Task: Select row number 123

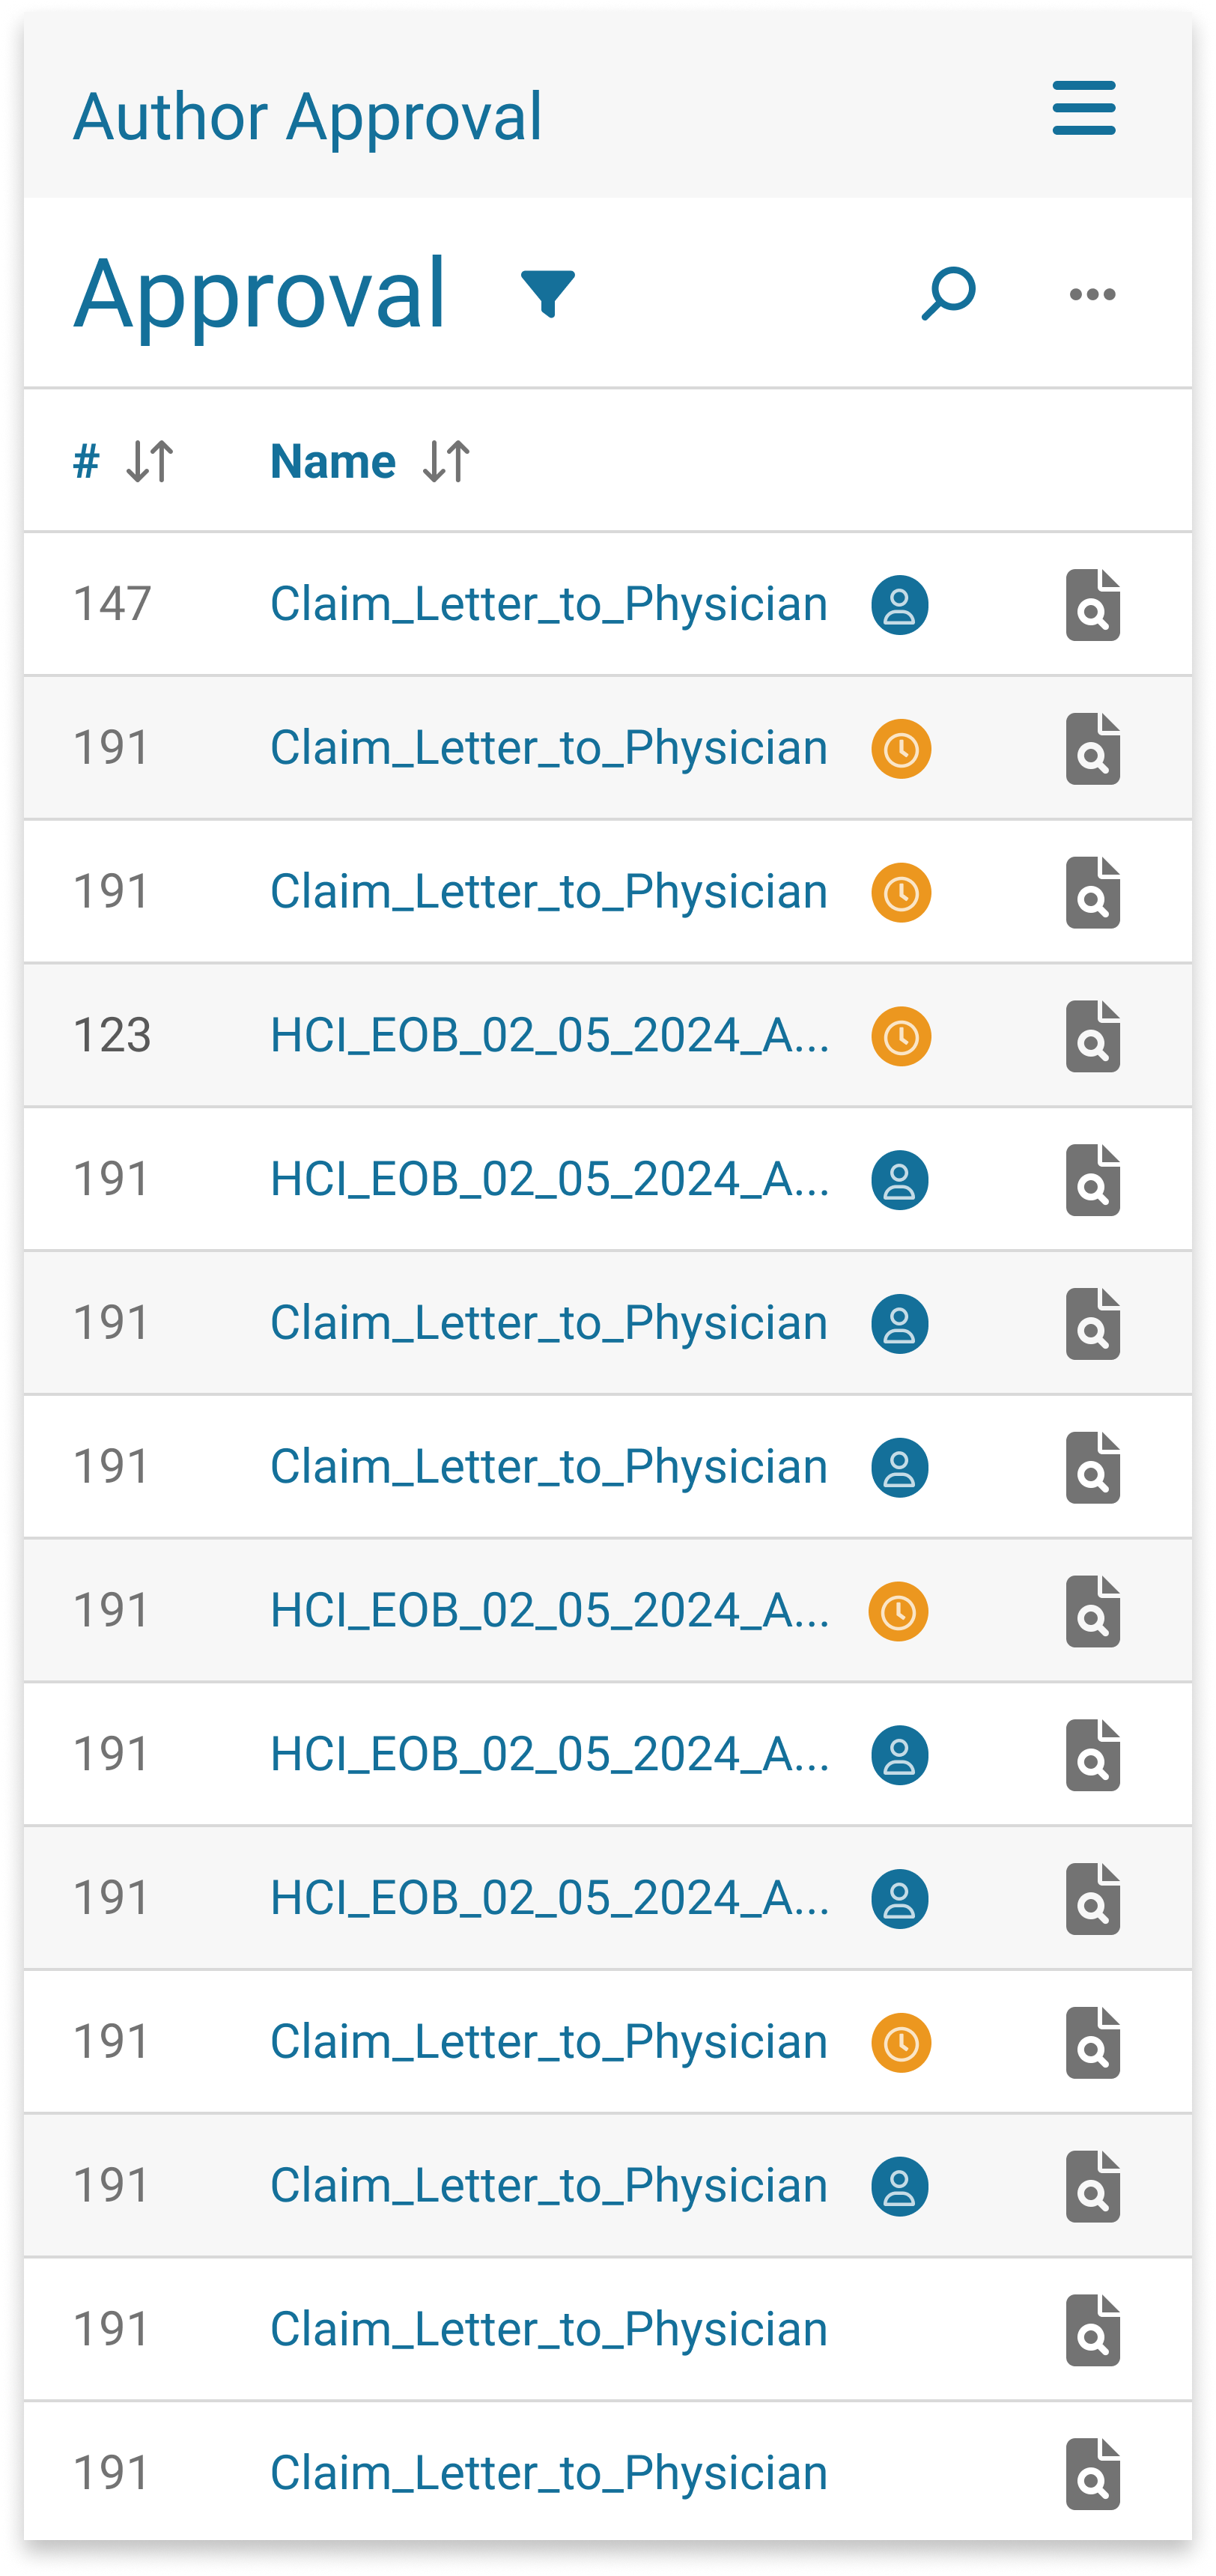Action: tap(112, 1036)
